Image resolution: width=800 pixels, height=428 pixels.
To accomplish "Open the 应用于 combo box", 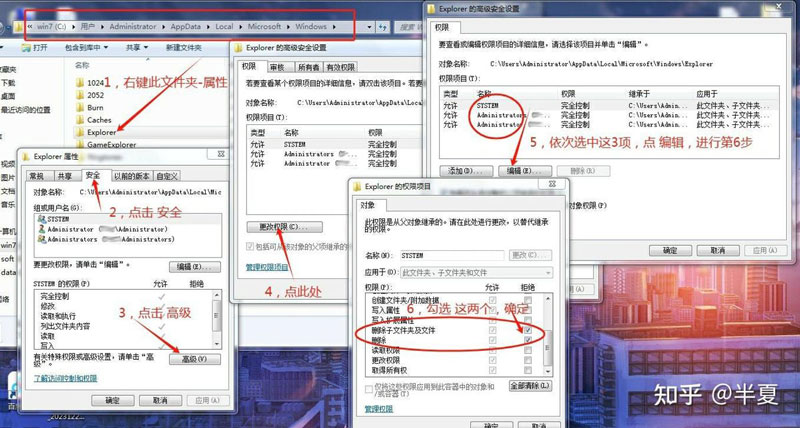I will 477,272.
